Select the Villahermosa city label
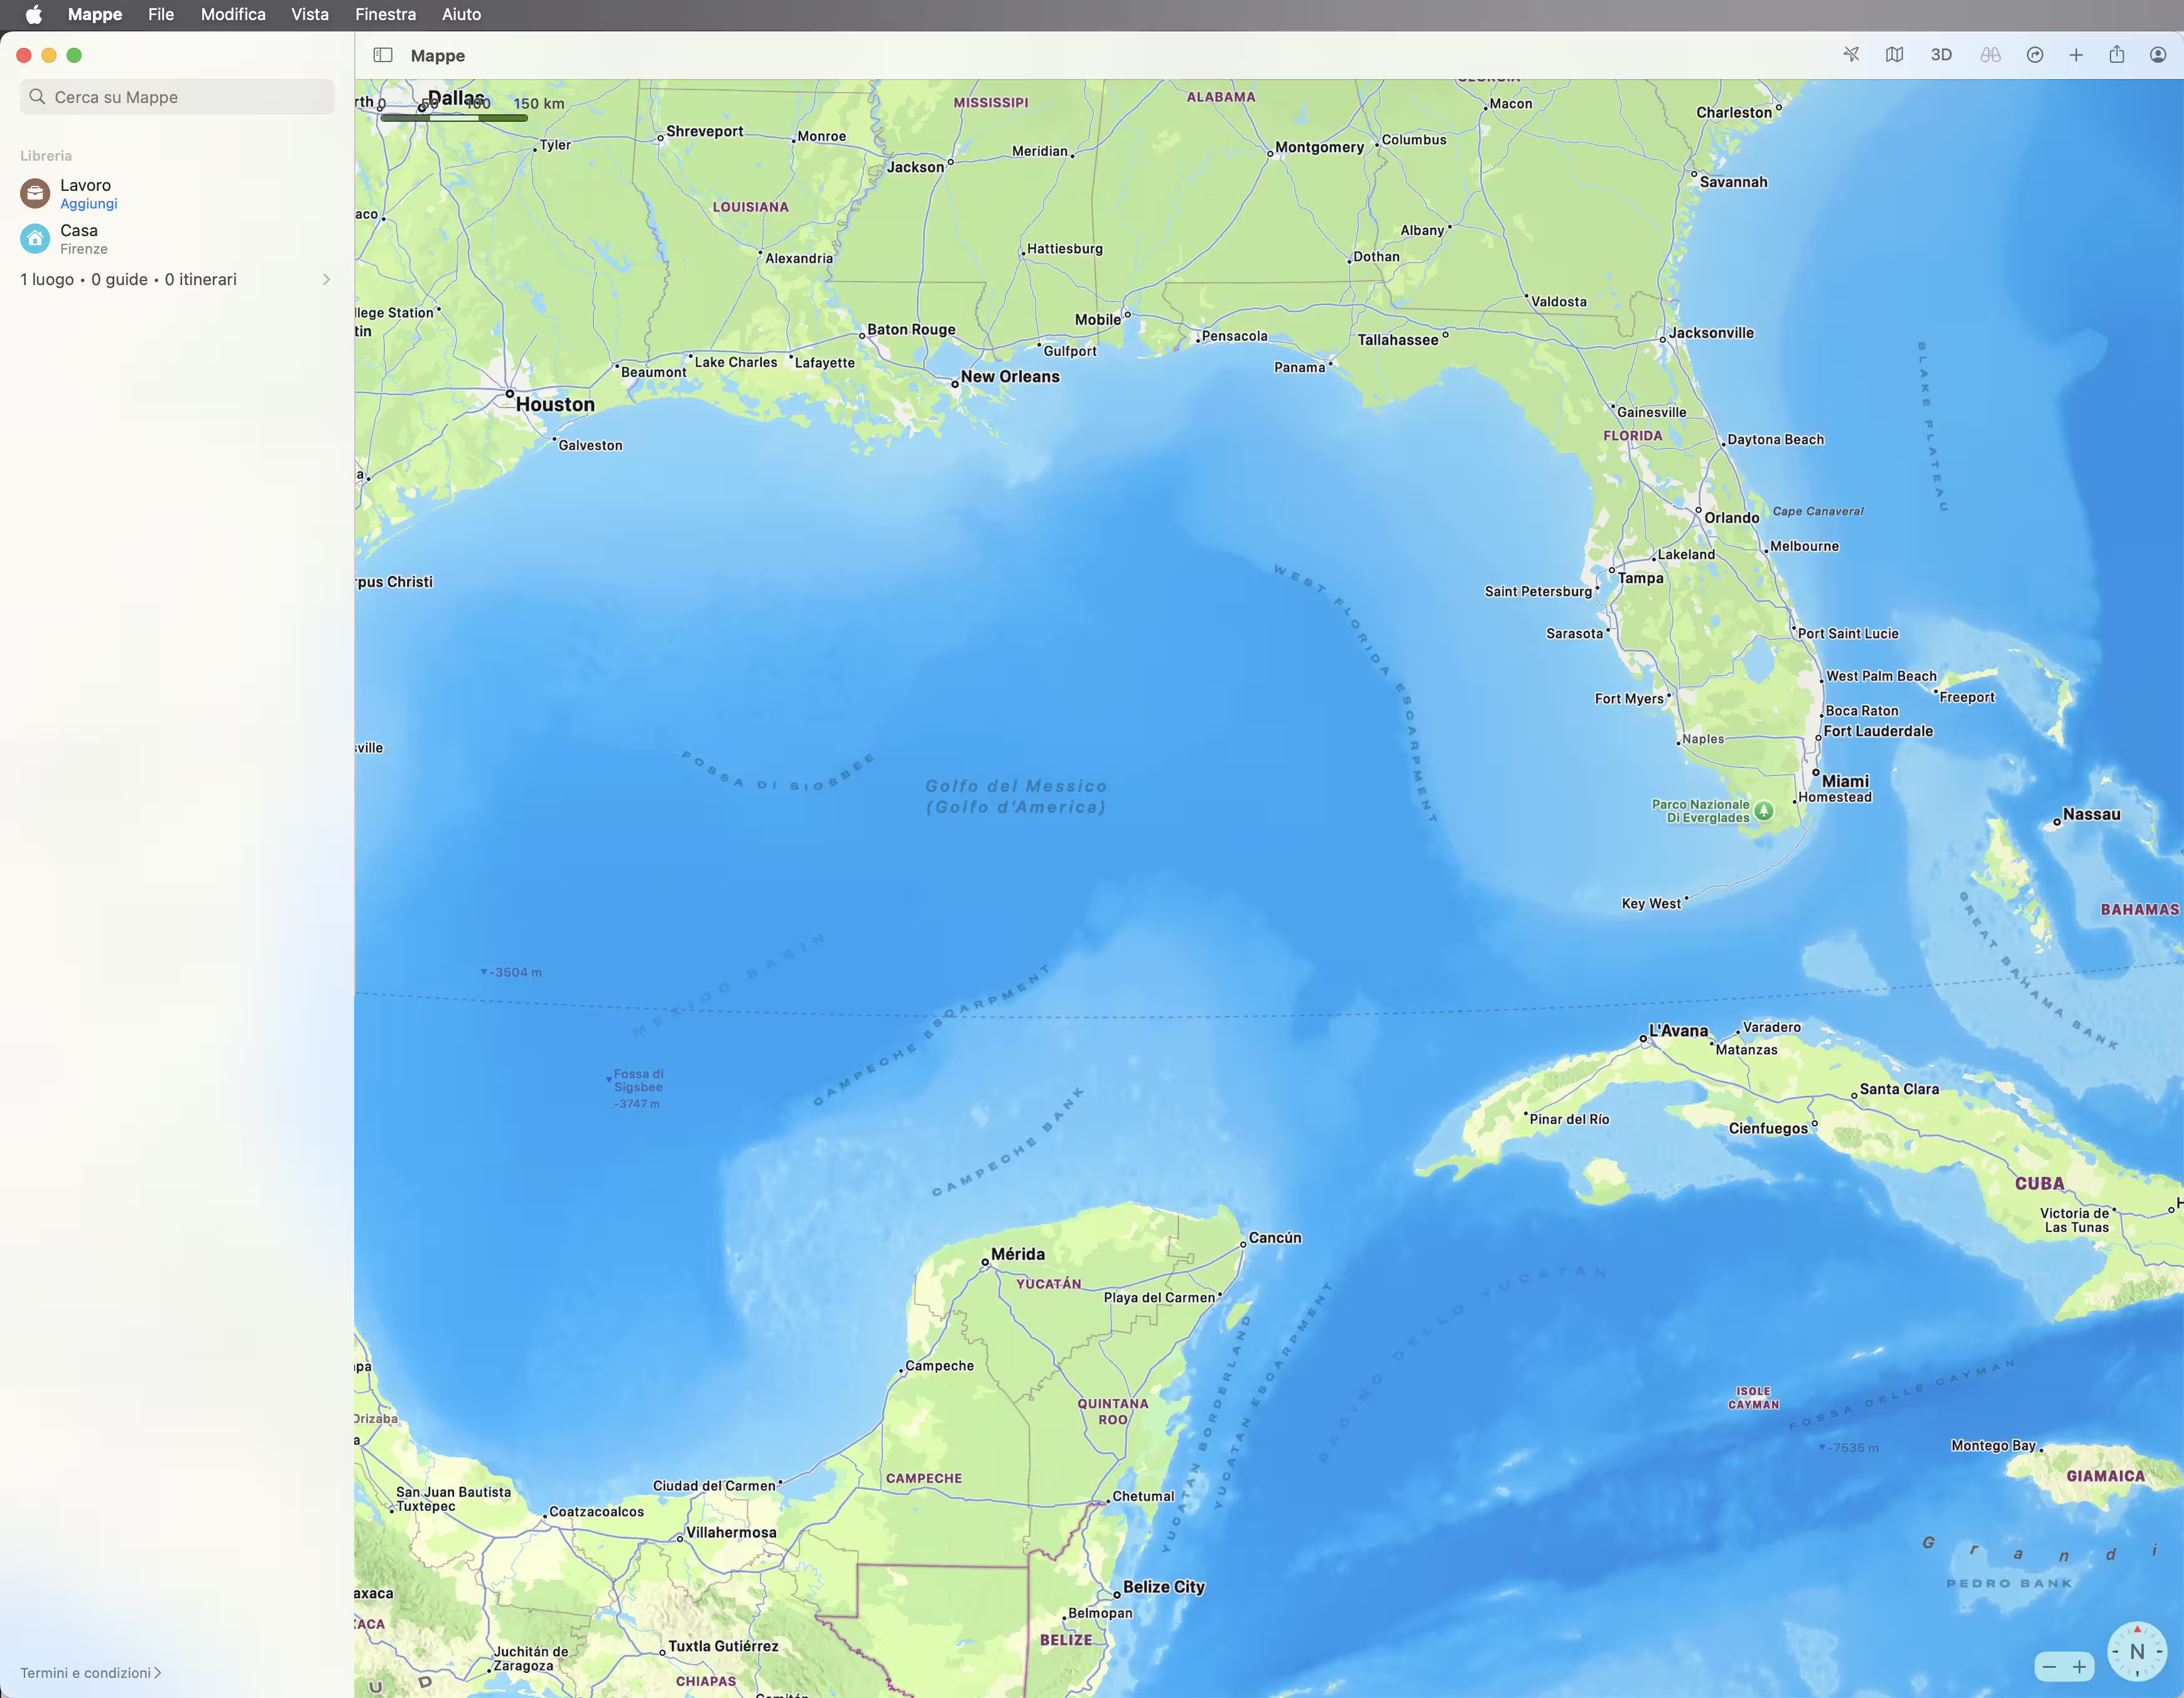This screenshot has height=1698, width=2184. pyautogui.click(x=731, y=1533)
